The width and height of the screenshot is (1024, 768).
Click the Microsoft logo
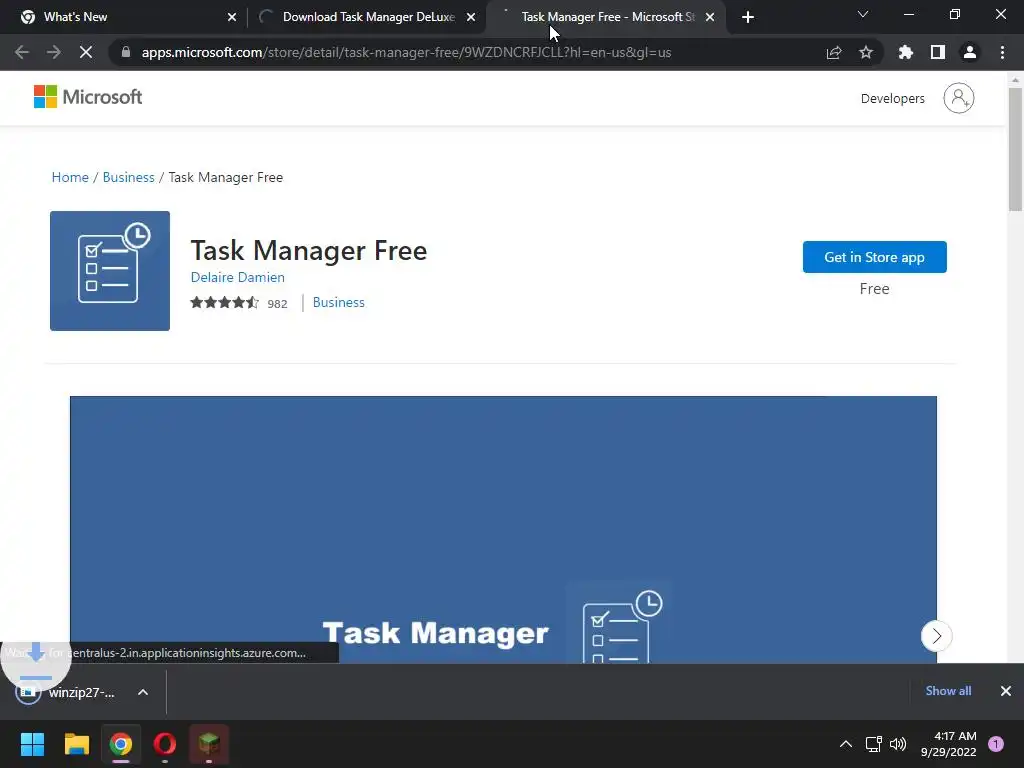tap(88, 97)
